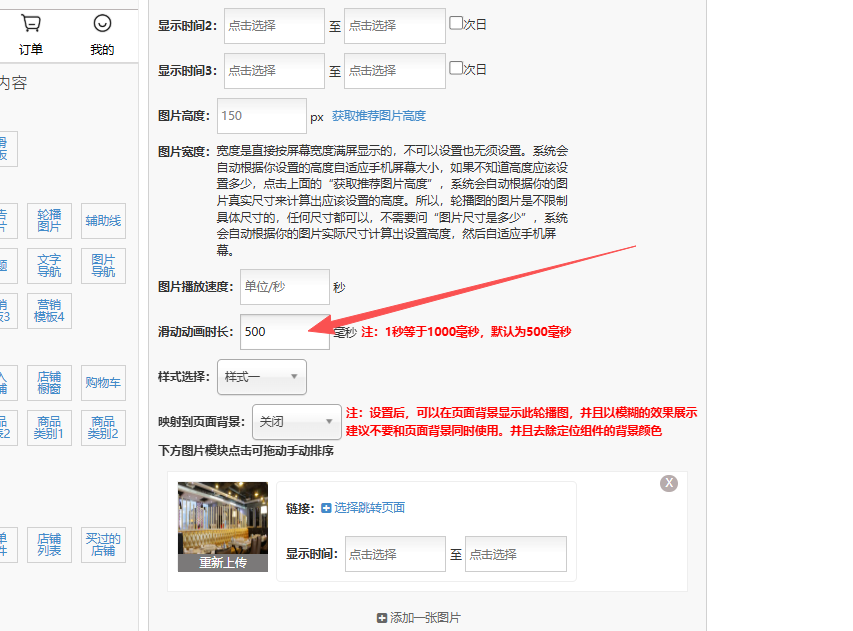The width and height of the screenshot is (853, 631).
Task: Select the 店铺橱窗 shop showcase component
Action: coord(50,381)
